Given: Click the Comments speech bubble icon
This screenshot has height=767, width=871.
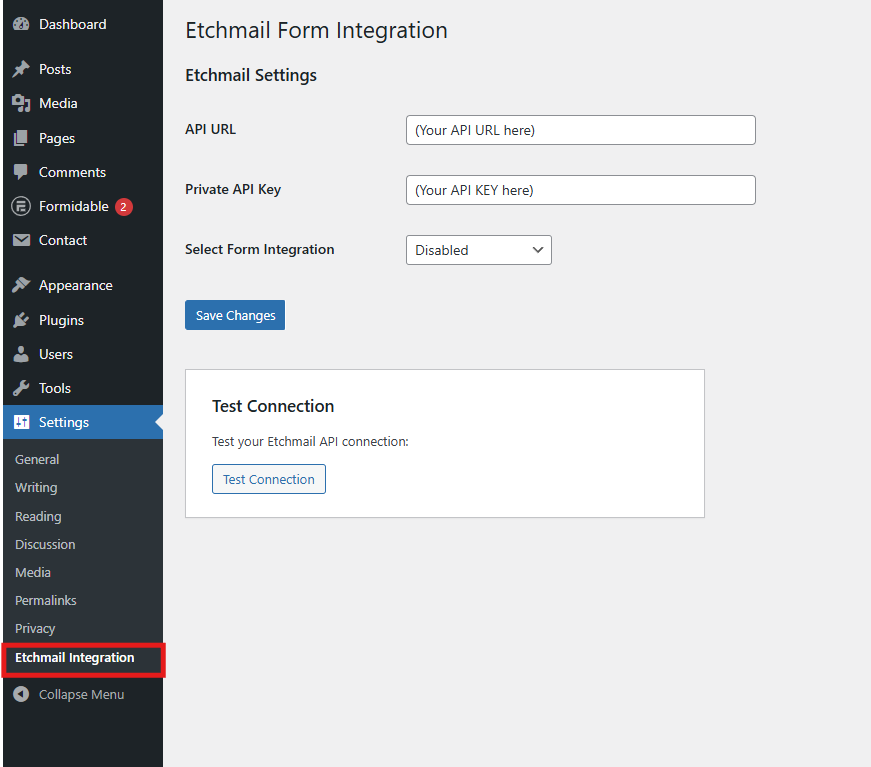Looking at the screenshot, I should (x=21, y=172).
